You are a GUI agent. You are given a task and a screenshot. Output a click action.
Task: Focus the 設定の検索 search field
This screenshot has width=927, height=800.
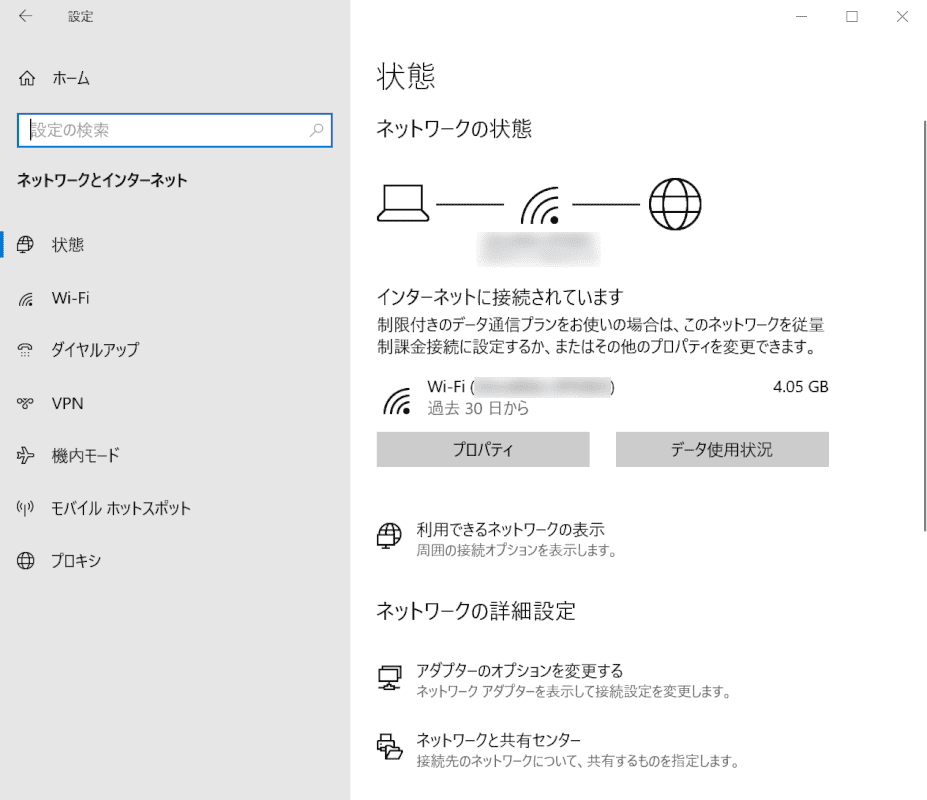175,130
